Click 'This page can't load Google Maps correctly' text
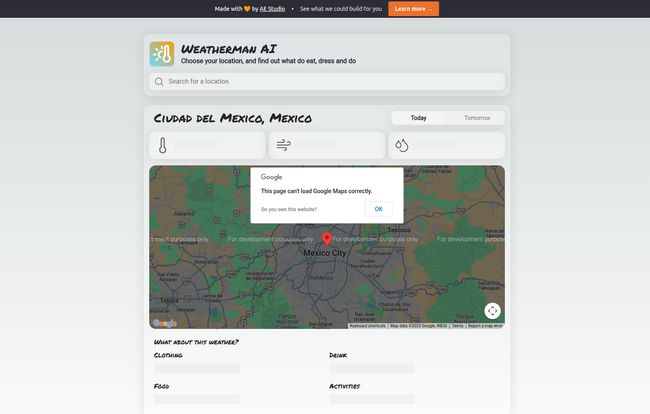The image size is (650, 414). pos(316,191)
